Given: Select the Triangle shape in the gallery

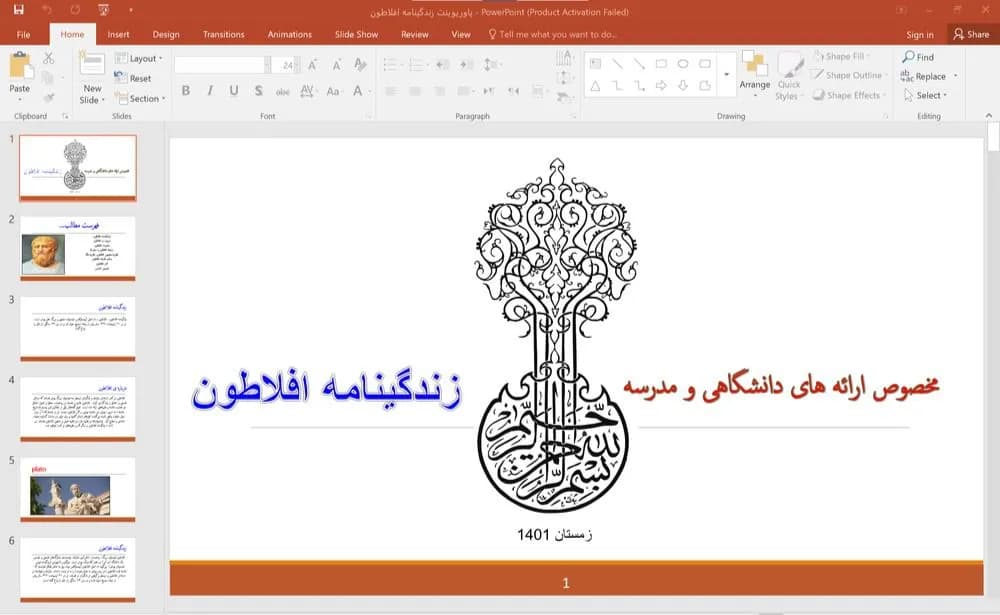Looking at the screenshot, I should [596, 85].
